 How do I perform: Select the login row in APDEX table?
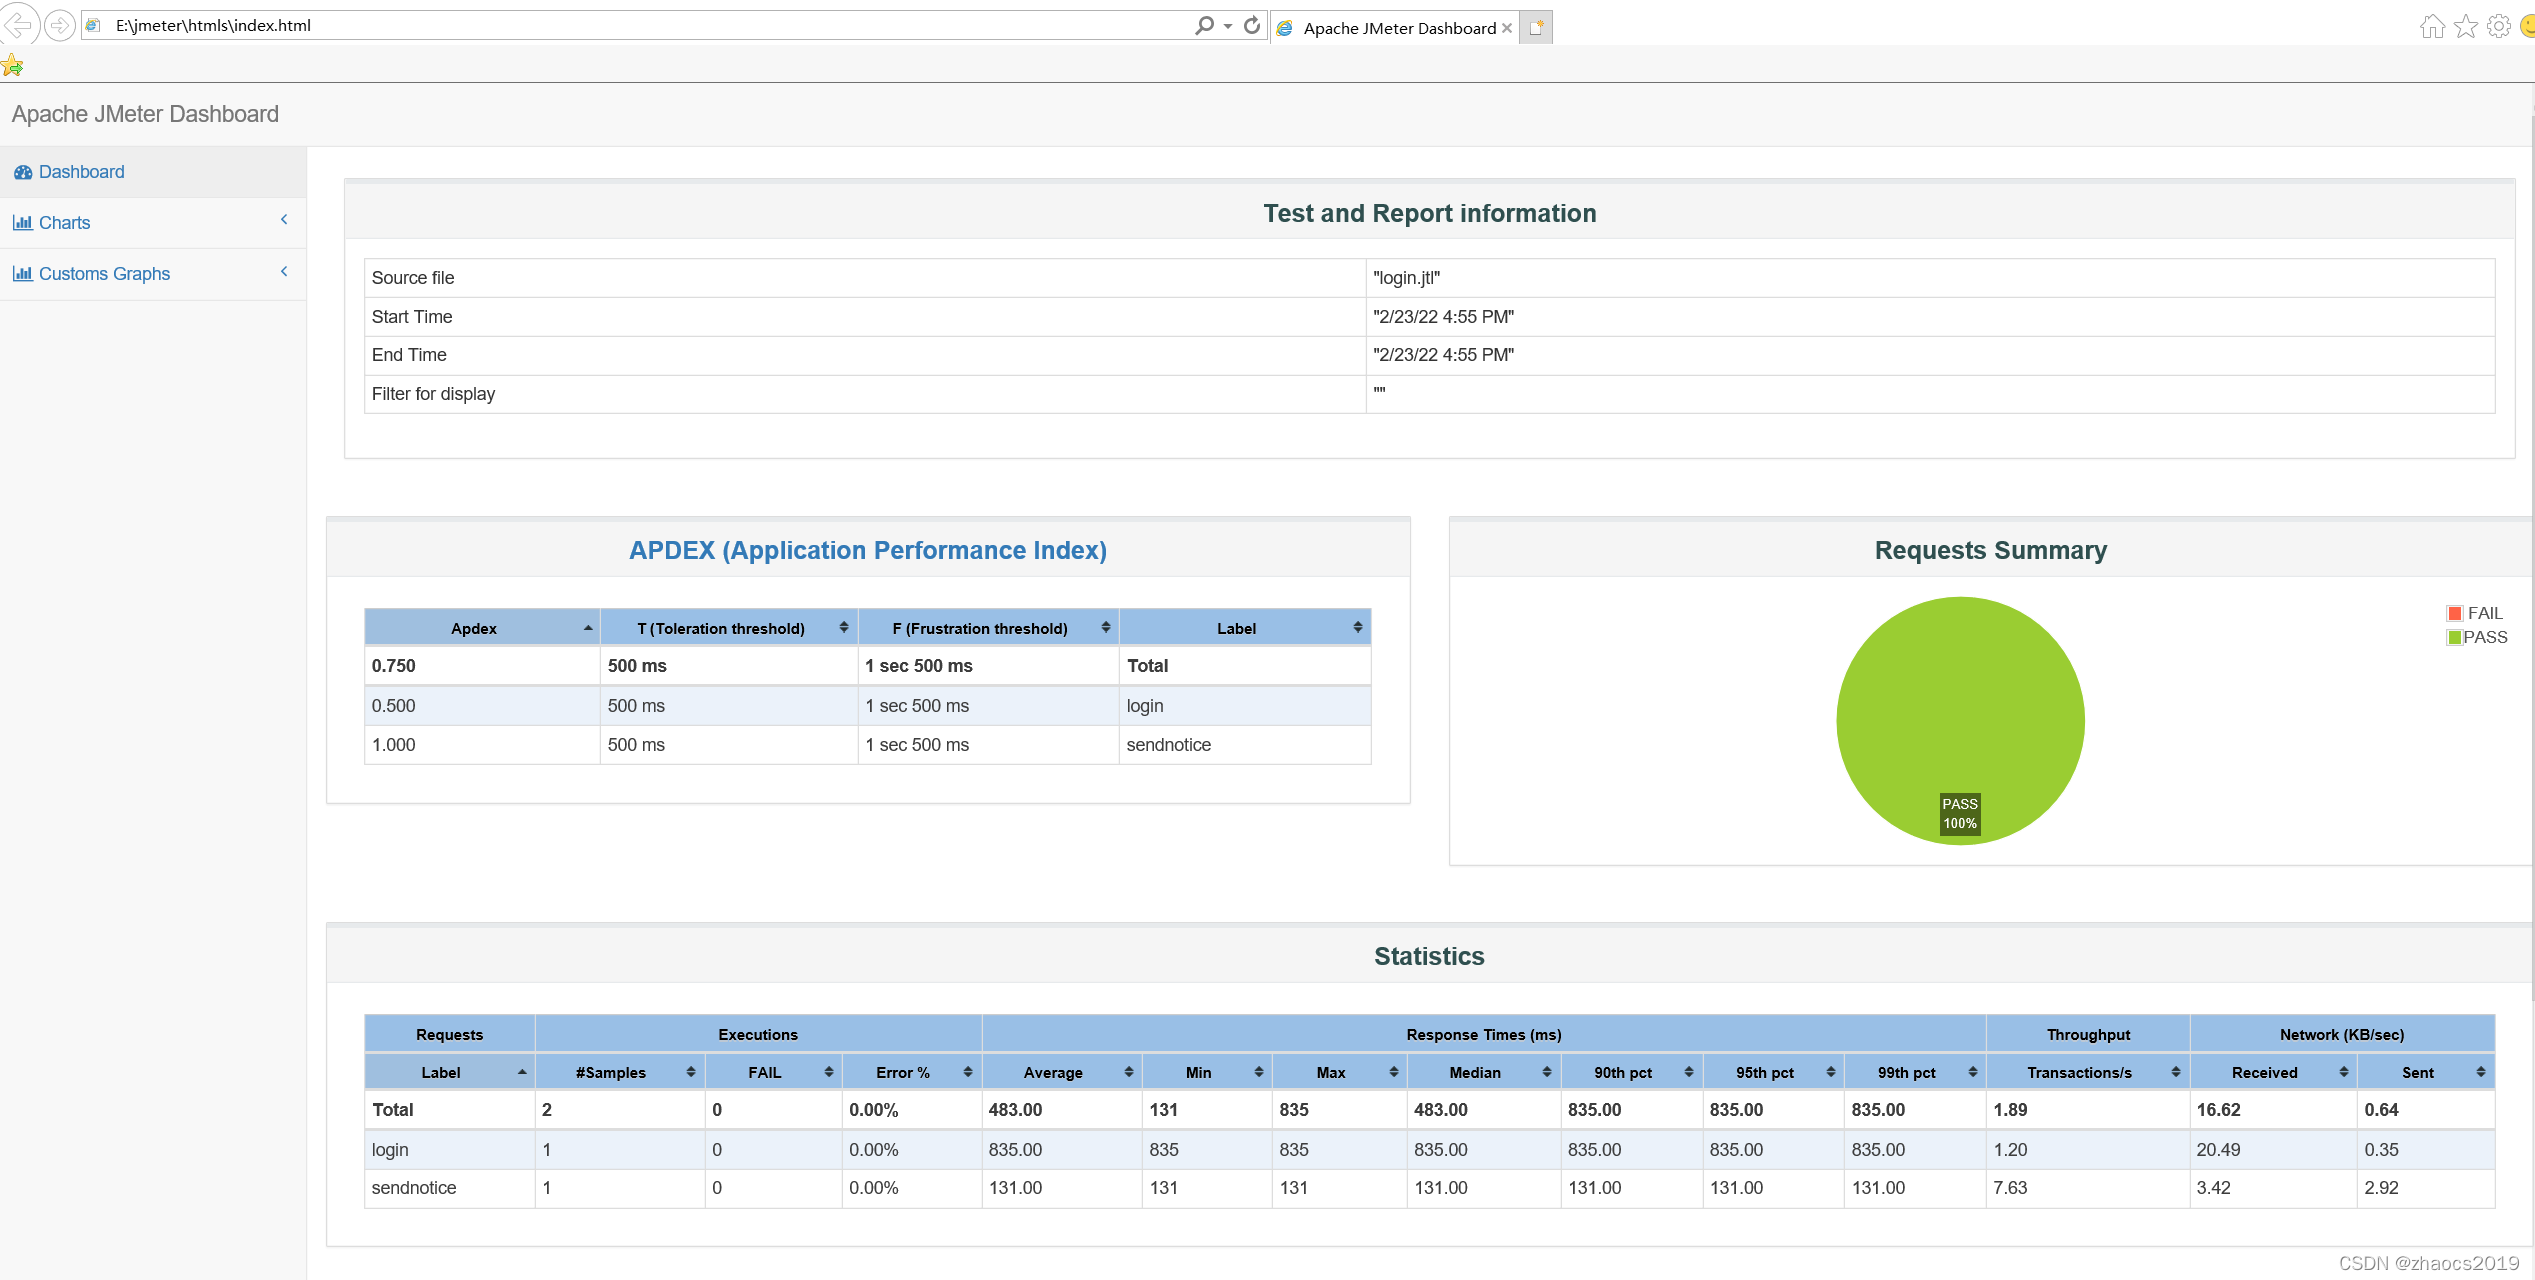(x=867, y=706)
